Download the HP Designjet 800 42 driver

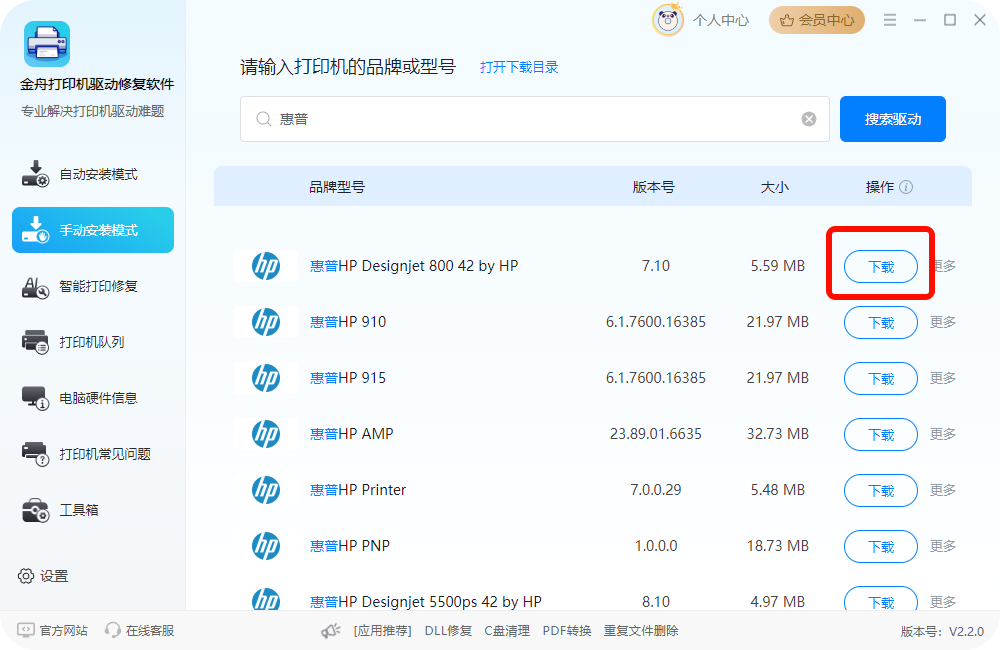click(x=881, y=267)
